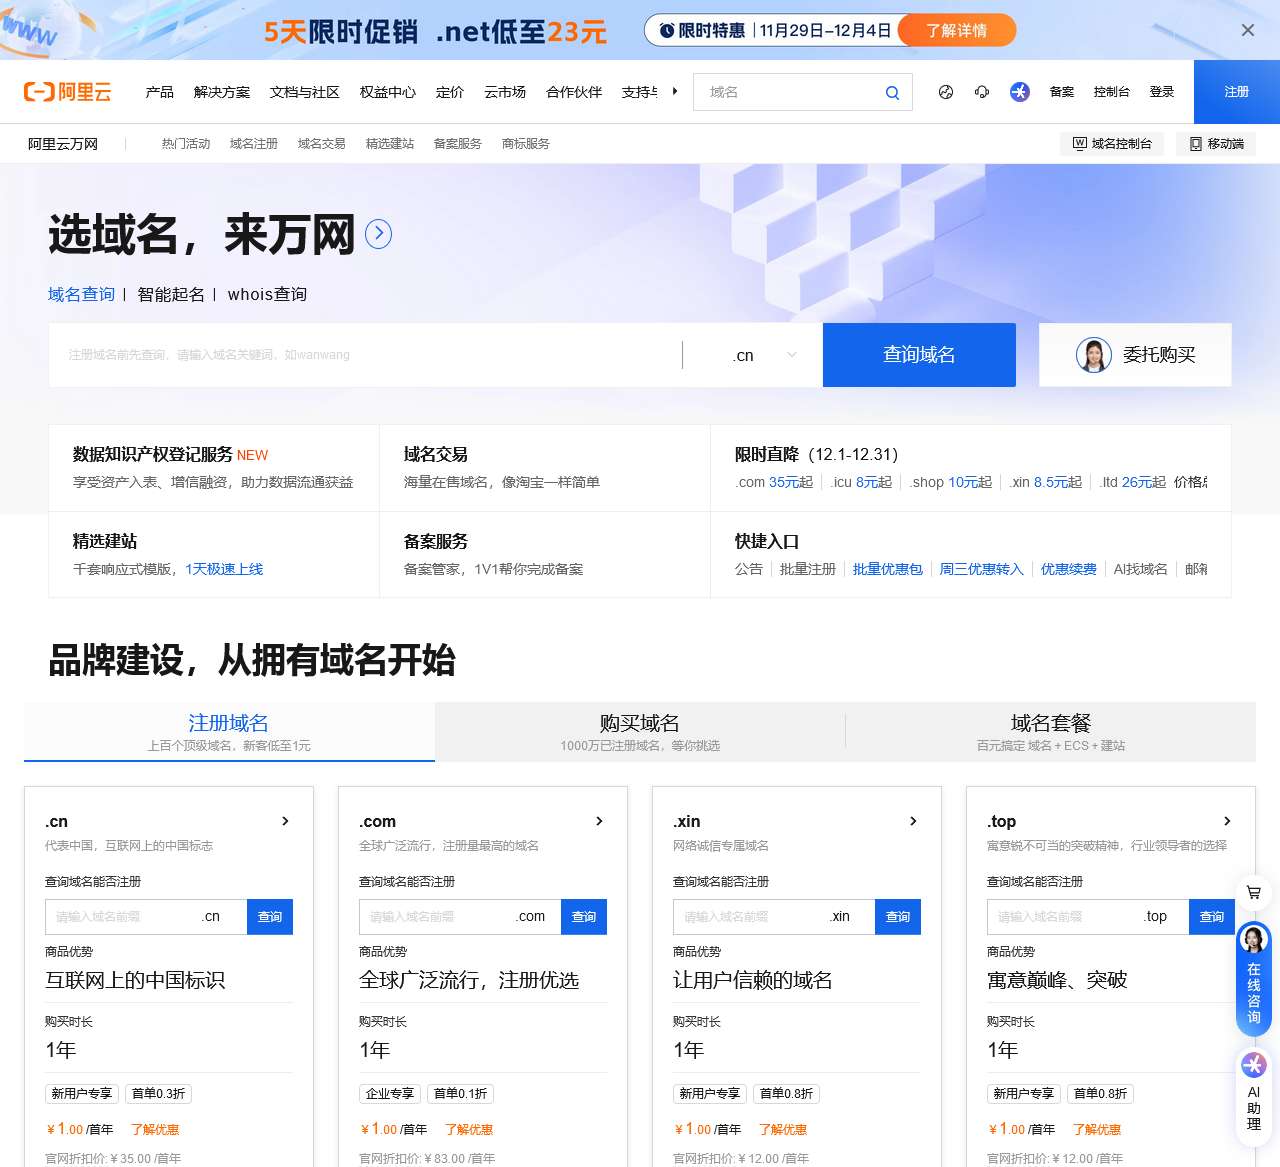1280x1167 pixels.
Task: Click the blue 查询域名 button
Action: click(919, 355)
